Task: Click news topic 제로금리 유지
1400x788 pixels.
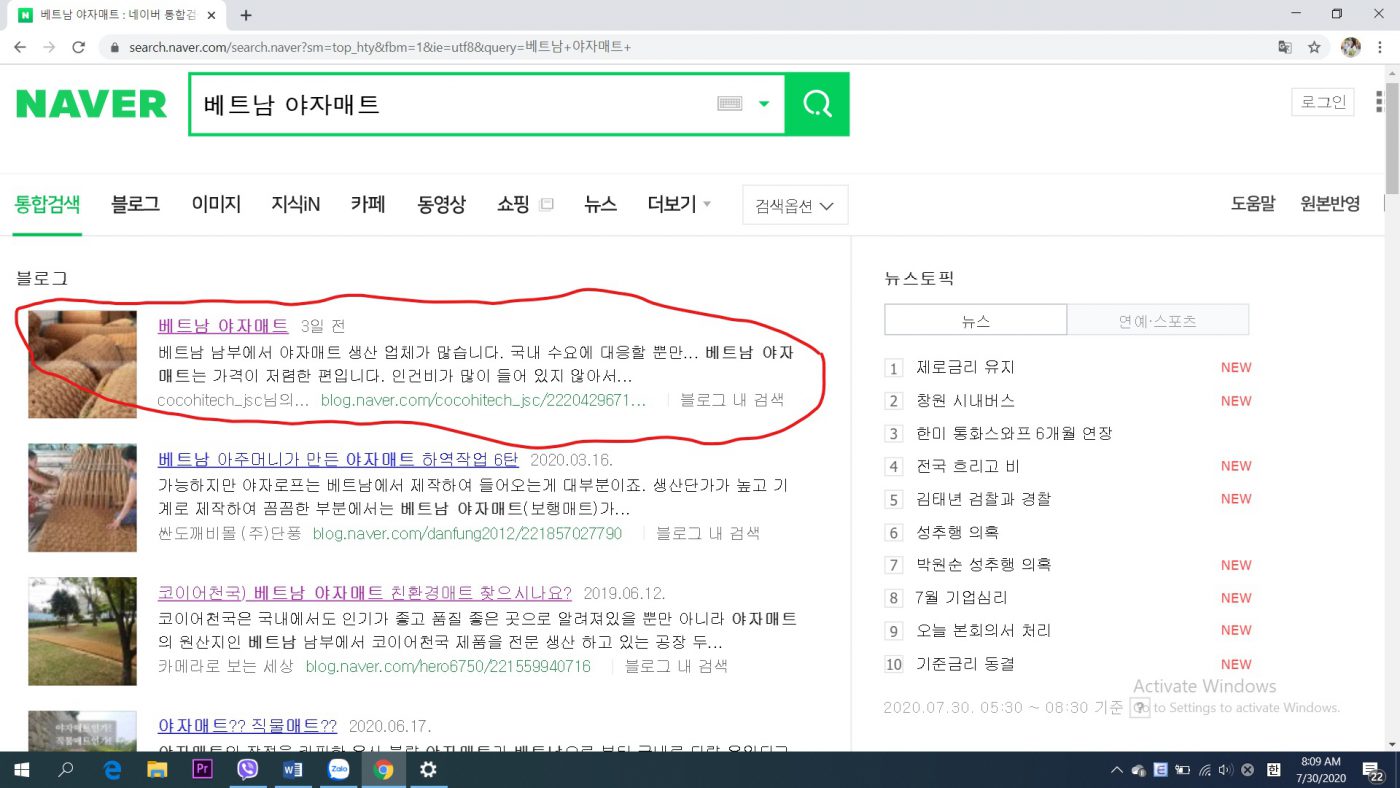Action: click(965, 367)
